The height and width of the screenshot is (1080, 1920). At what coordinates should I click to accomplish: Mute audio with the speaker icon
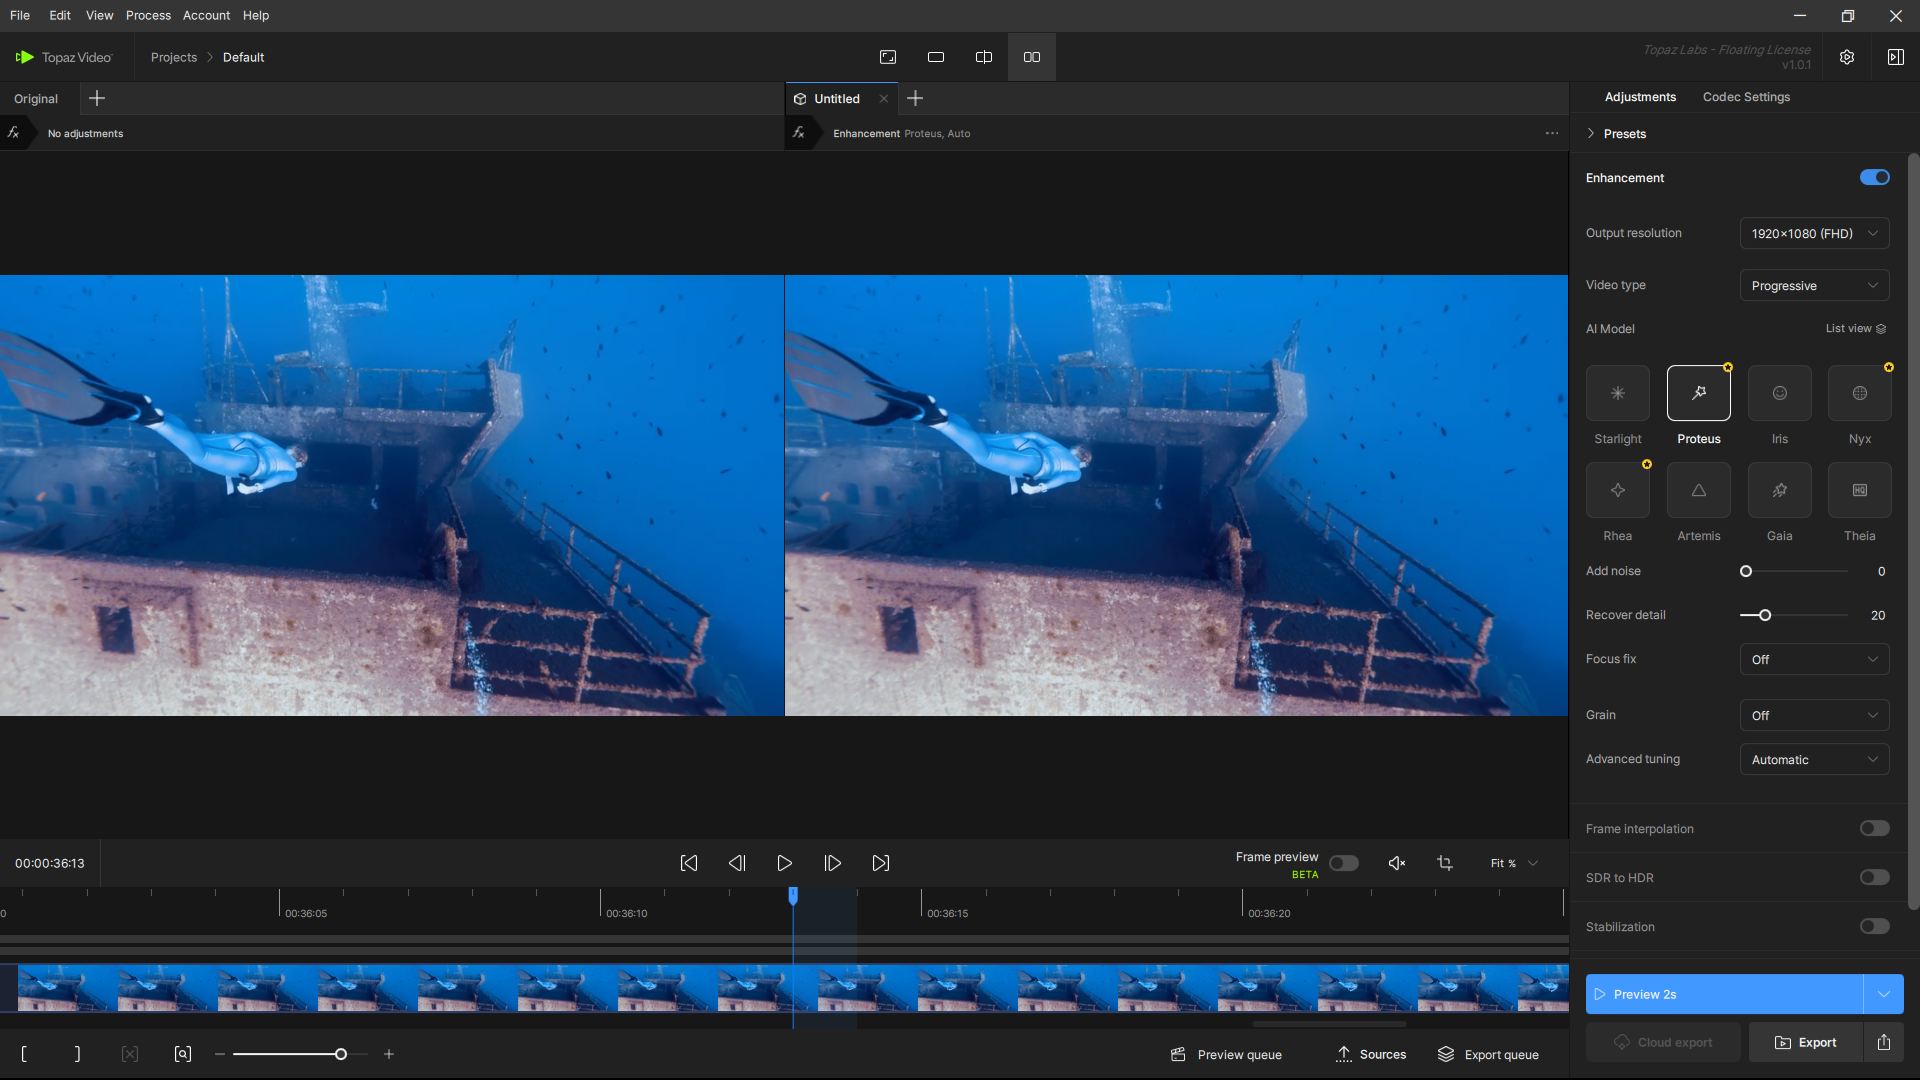point(1397,863)
